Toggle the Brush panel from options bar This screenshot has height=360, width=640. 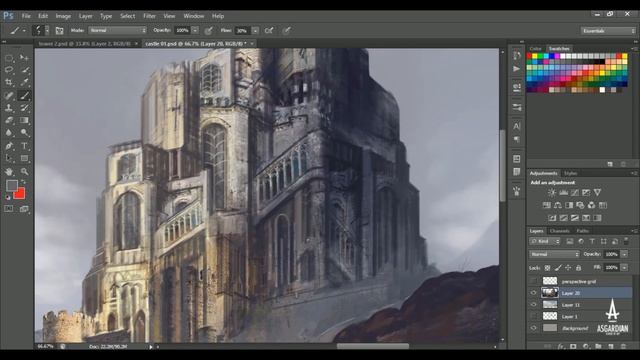click(x=60, y=31)
